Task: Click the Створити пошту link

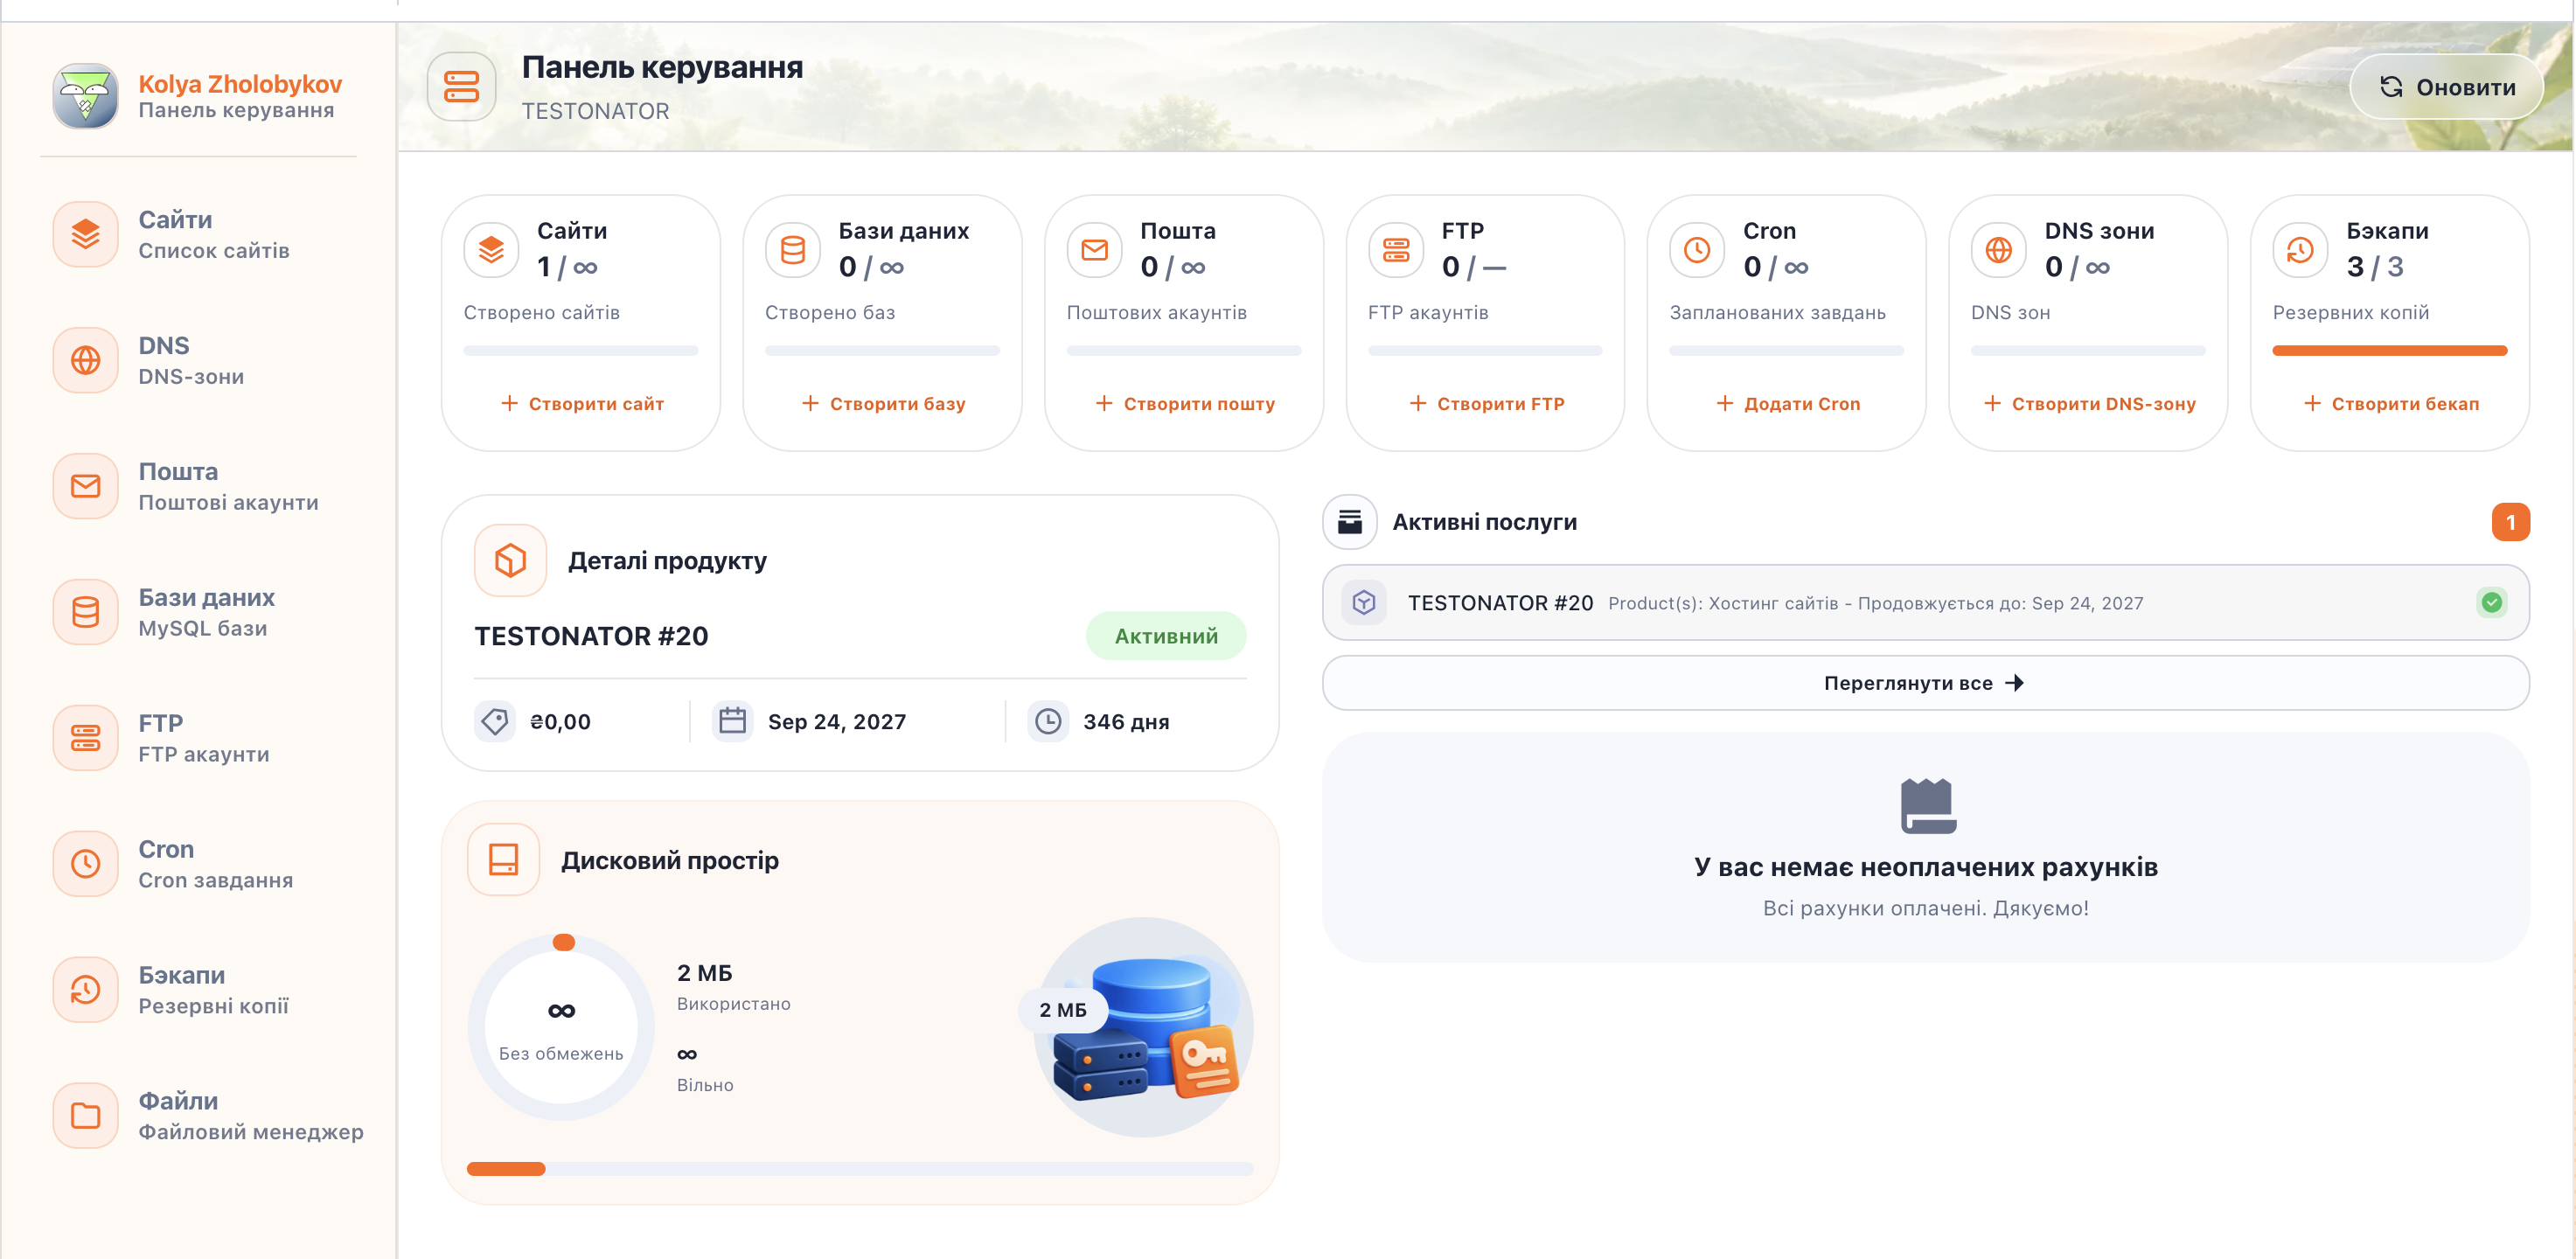Action: point(1185,404)
